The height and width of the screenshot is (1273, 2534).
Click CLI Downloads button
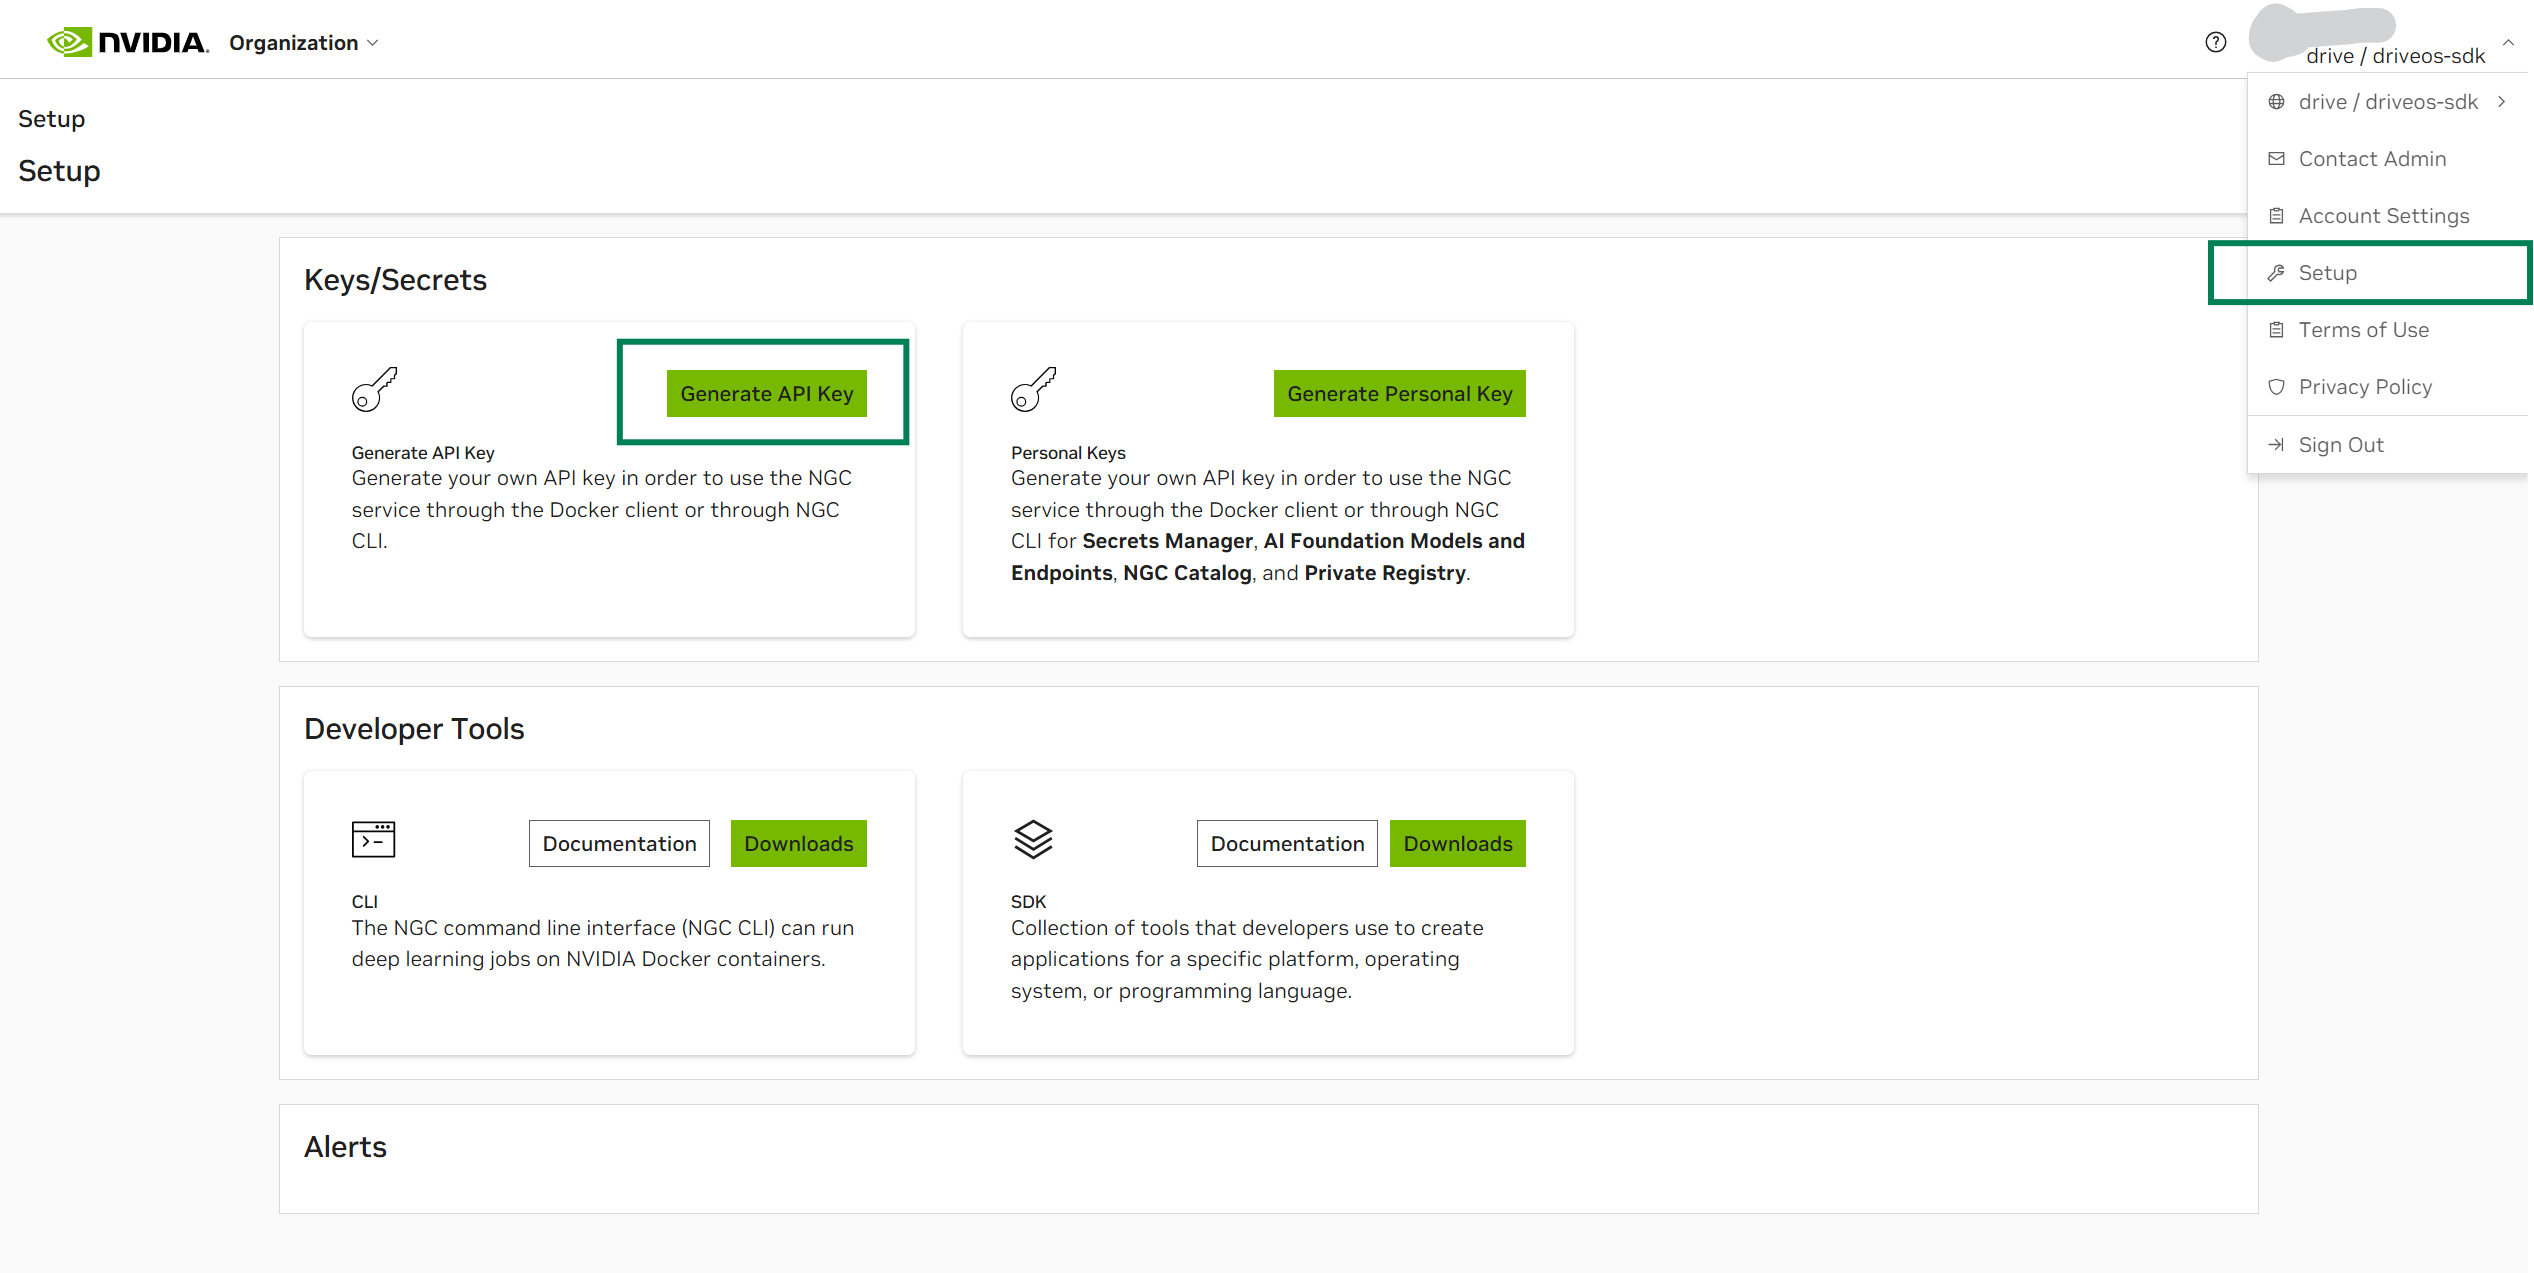tap(799, 844)
